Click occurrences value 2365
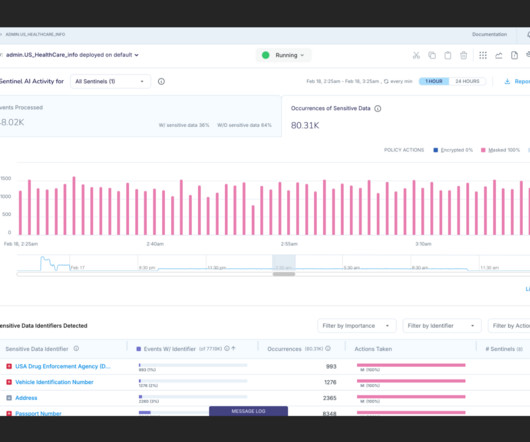Image resolution: width=530 pixels, height=442 pixels. (330, 398)
